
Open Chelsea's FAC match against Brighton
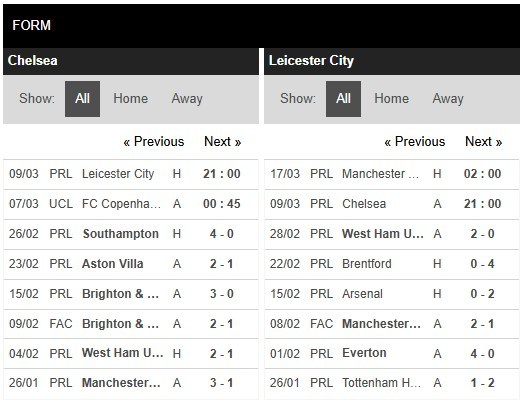tap(131, 324)
